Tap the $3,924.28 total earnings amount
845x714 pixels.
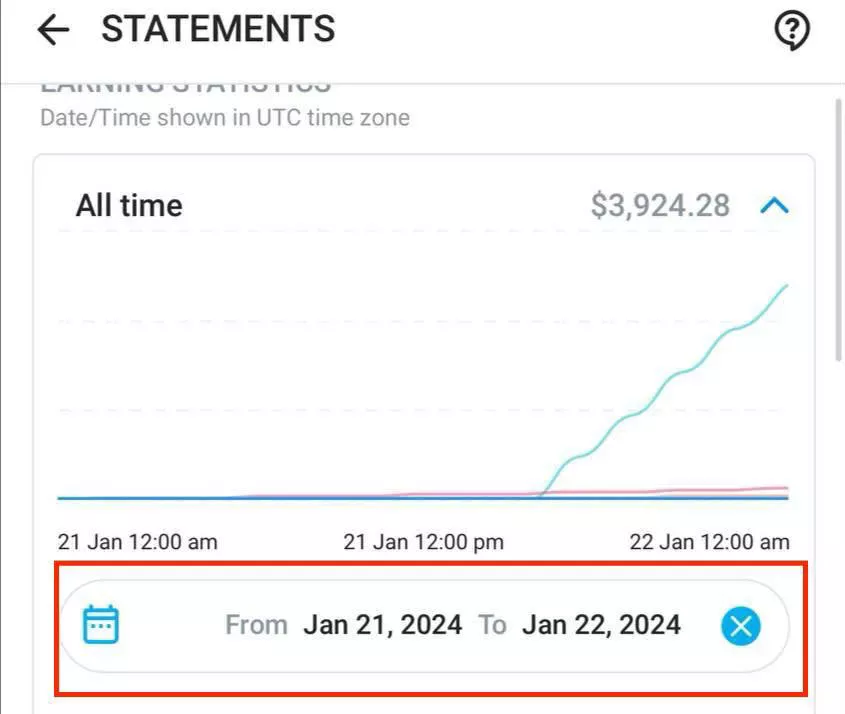660,206
